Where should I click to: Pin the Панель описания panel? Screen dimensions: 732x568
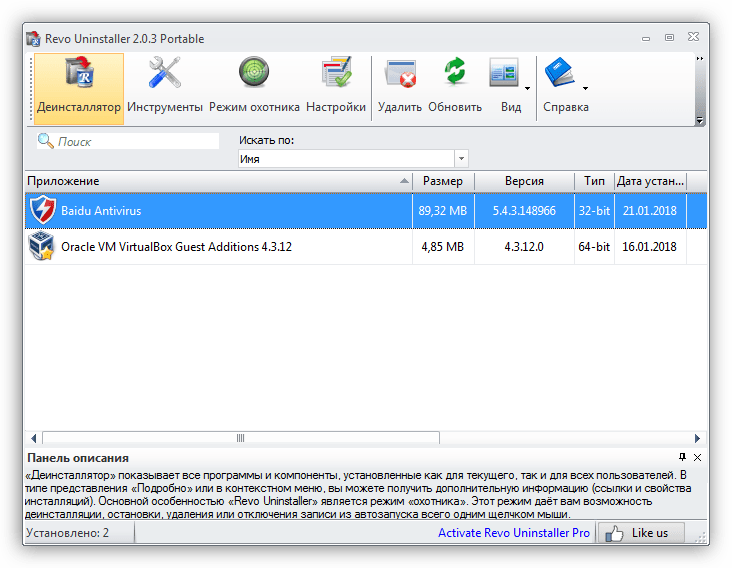(682, 457)
